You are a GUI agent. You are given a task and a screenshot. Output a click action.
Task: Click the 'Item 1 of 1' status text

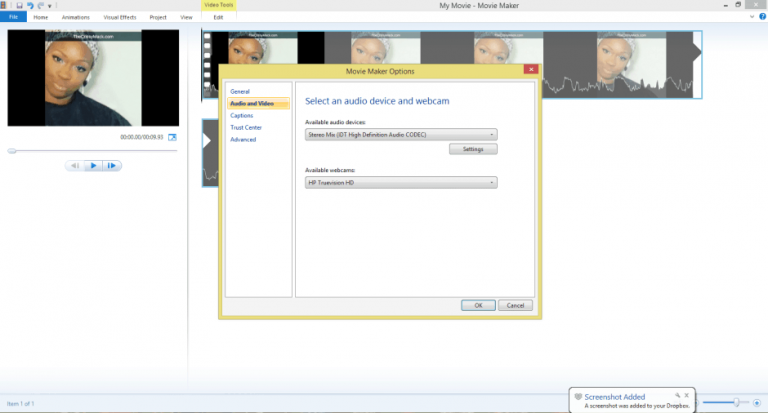point(21,404)
